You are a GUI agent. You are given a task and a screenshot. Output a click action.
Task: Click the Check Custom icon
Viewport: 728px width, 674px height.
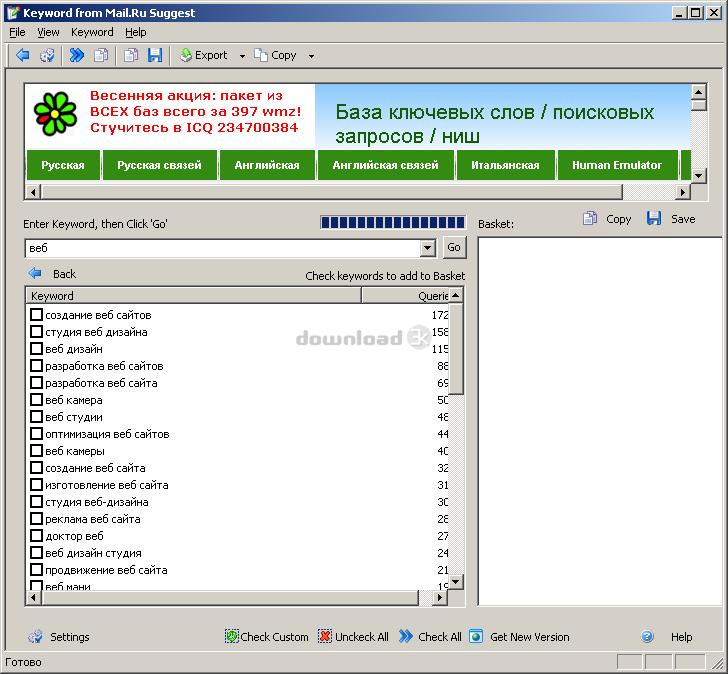pos(232,636)
